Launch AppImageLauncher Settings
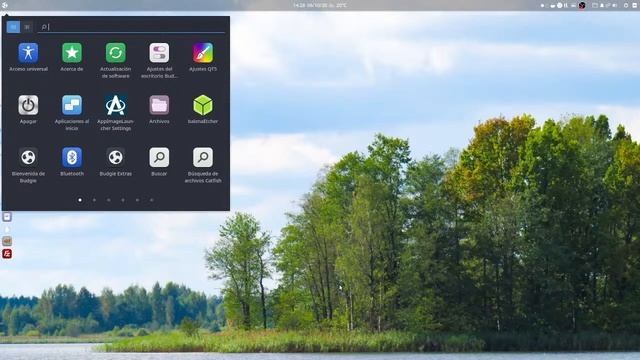This screenshot has height=360, width=640. pyautogui.click(x=116, y=113)
